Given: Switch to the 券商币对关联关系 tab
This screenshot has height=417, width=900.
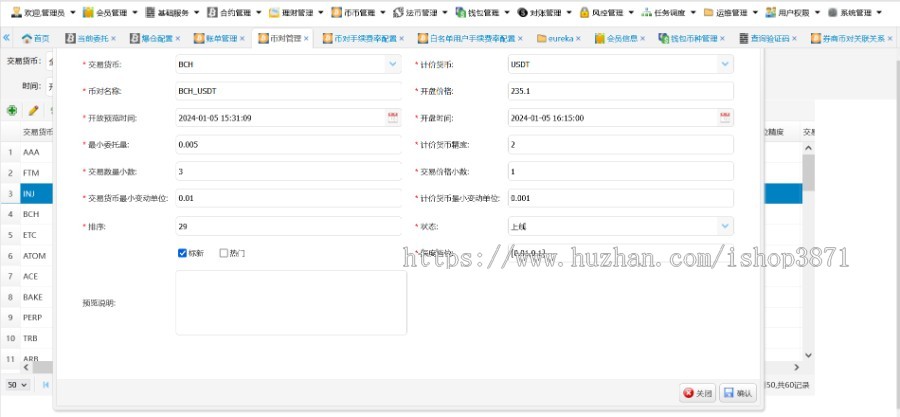Looking at the screenshot, I should (847, 38).
